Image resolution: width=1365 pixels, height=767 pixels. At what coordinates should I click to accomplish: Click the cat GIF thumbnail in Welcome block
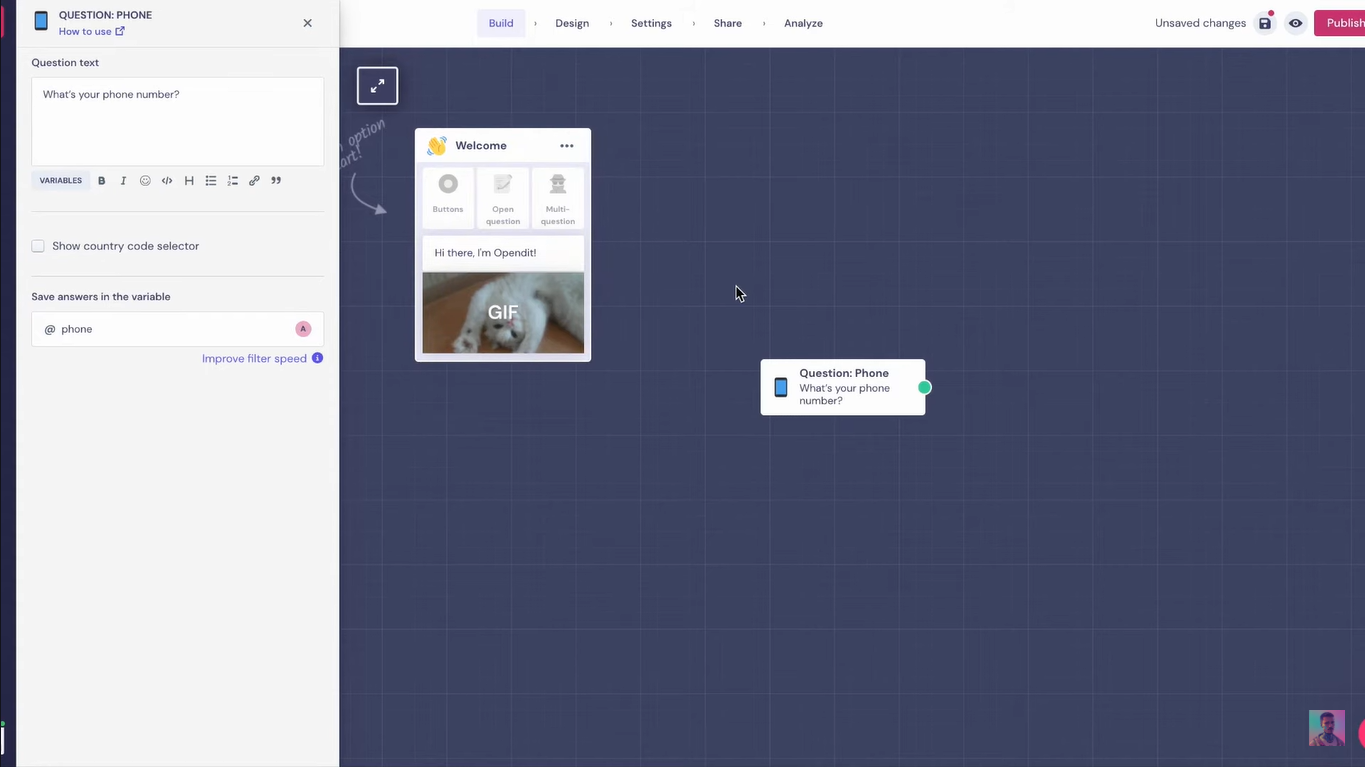point(503,313)
